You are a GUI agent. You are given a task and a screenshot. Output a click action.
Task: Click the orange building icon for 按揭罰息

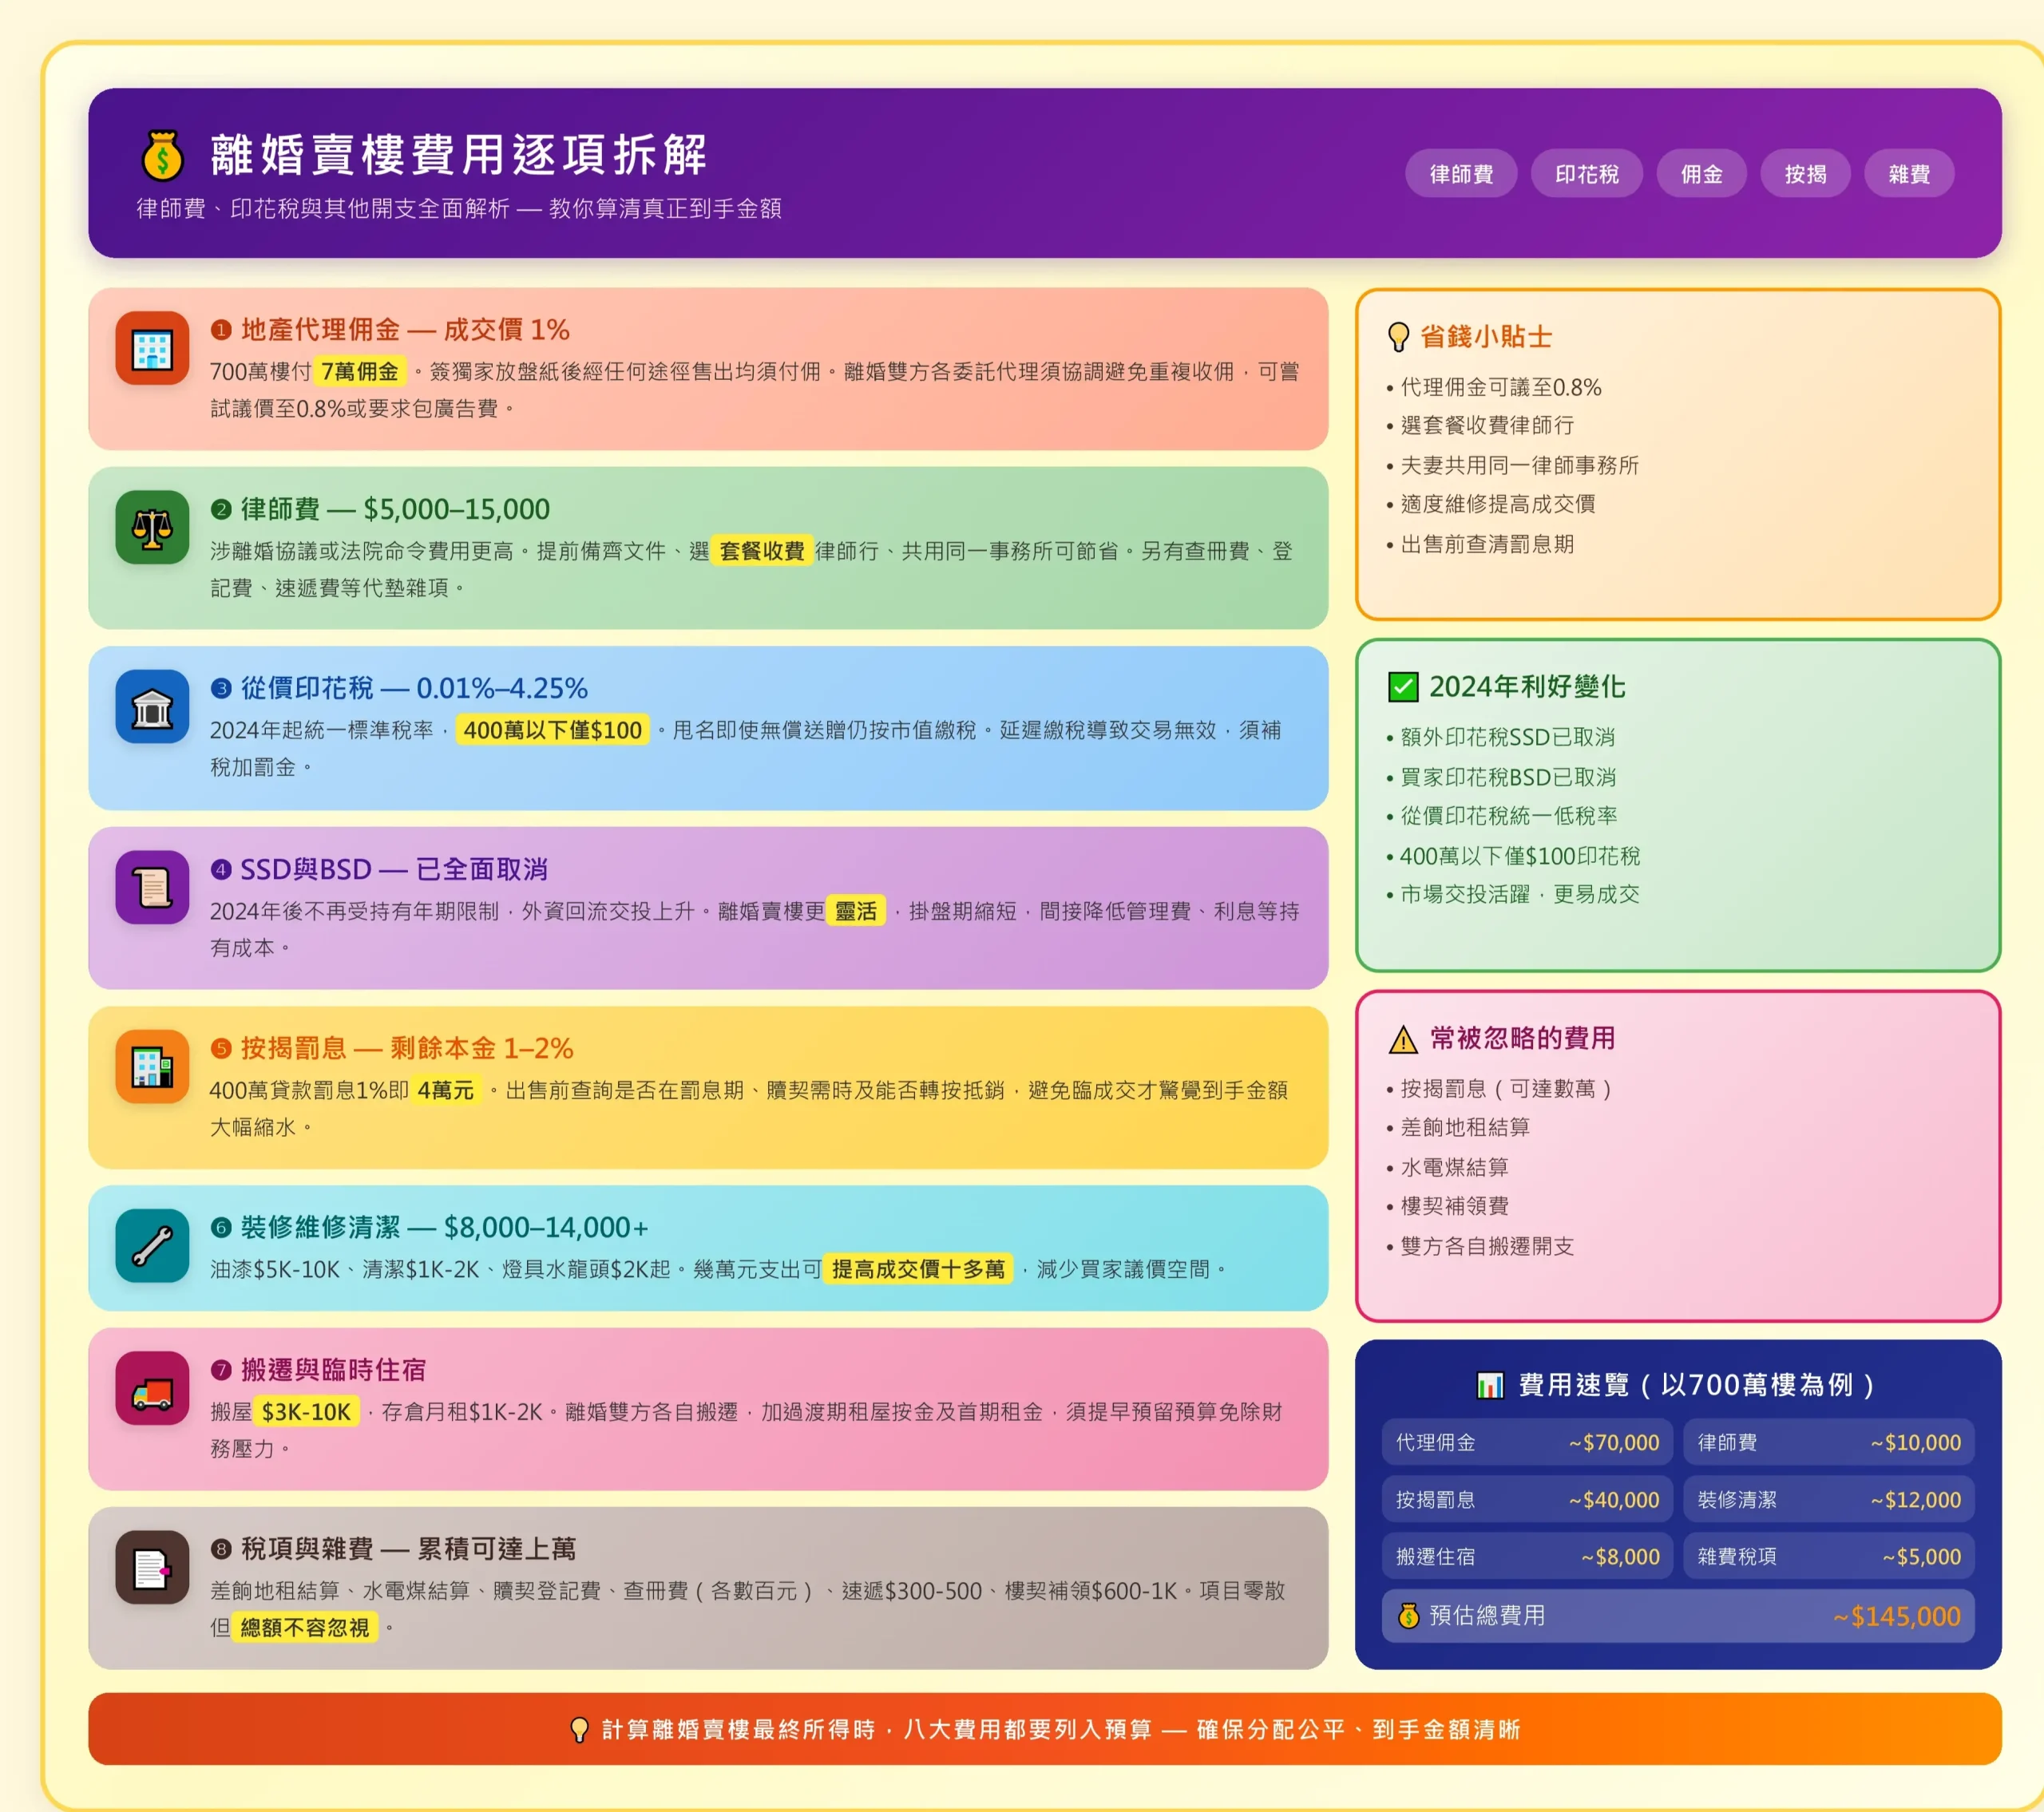[x=152, y=1067]
